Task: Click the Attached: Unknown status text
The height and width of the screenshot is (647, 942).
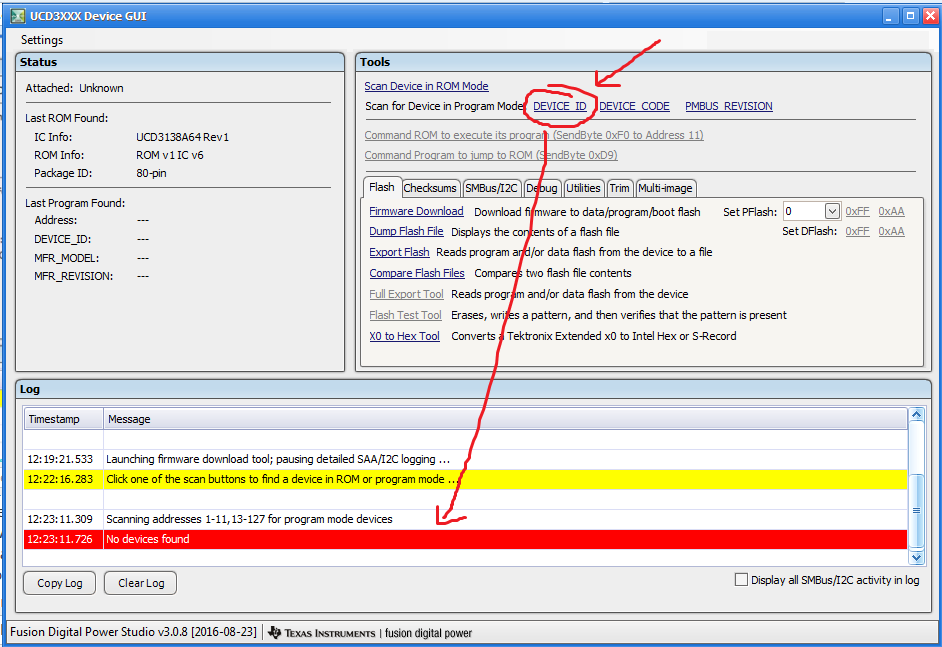Action: click(x=74, y=88)
